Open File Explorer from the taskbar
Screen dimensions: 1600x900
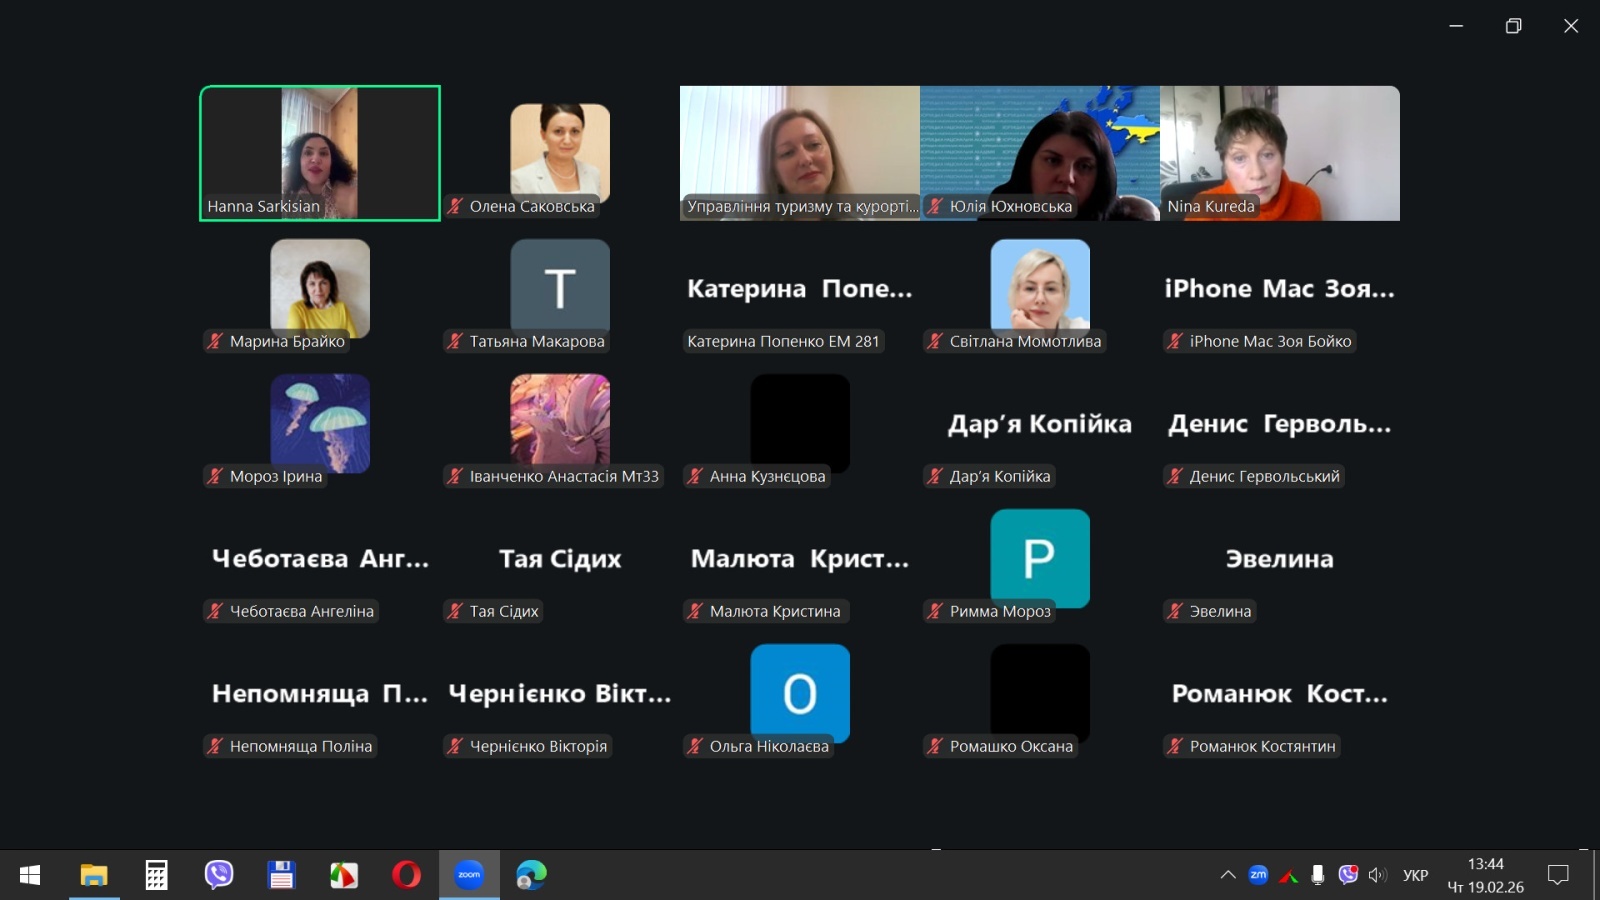(94, 875)
